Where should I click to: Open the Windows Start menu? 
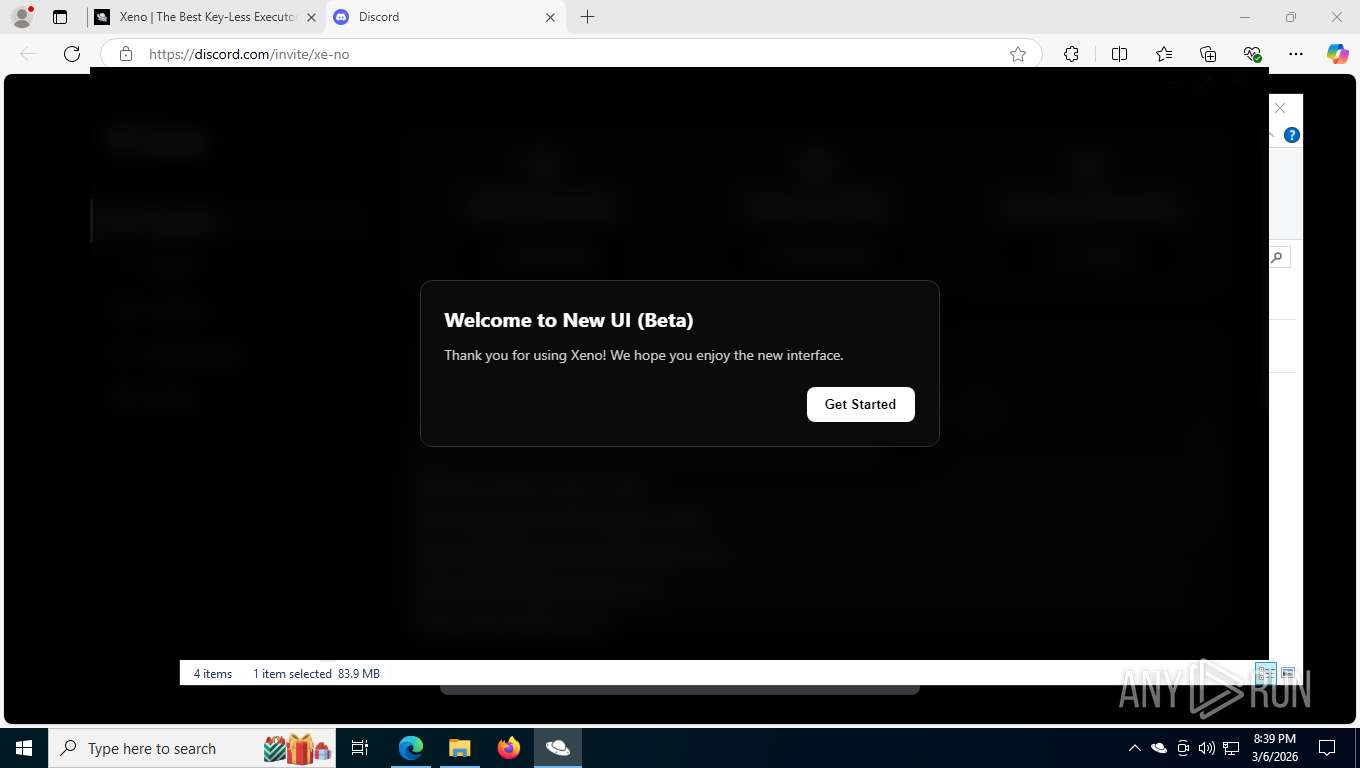click(x=24, y=748)
